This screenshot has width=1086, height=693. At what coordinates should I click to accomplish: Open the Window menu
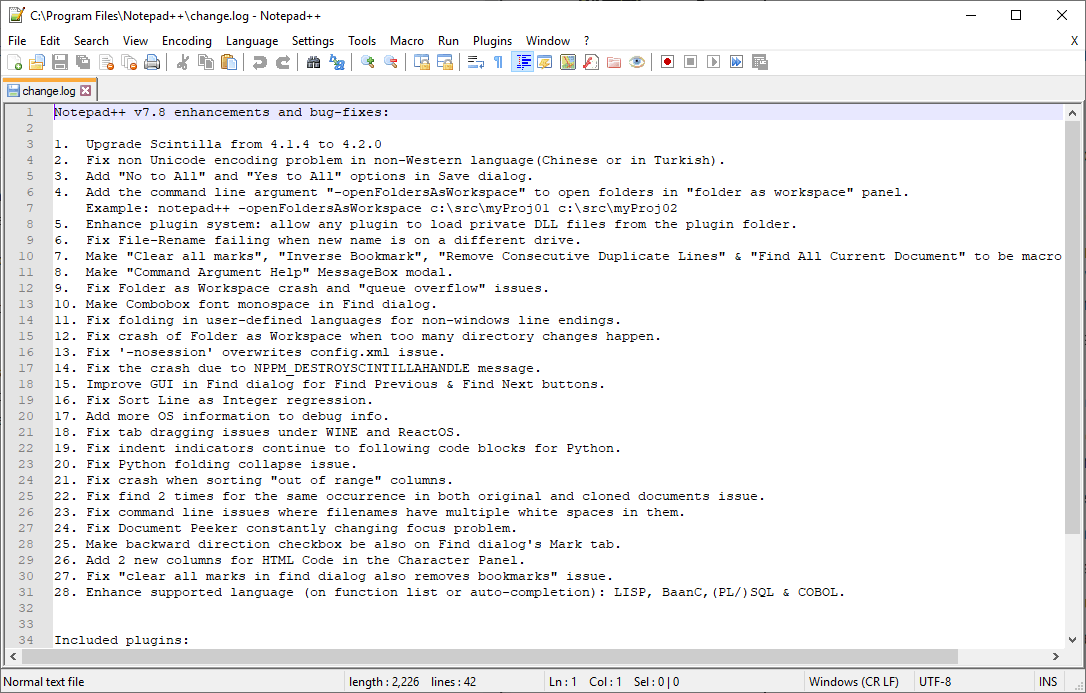pyautogui.click(x=548, y=41)
